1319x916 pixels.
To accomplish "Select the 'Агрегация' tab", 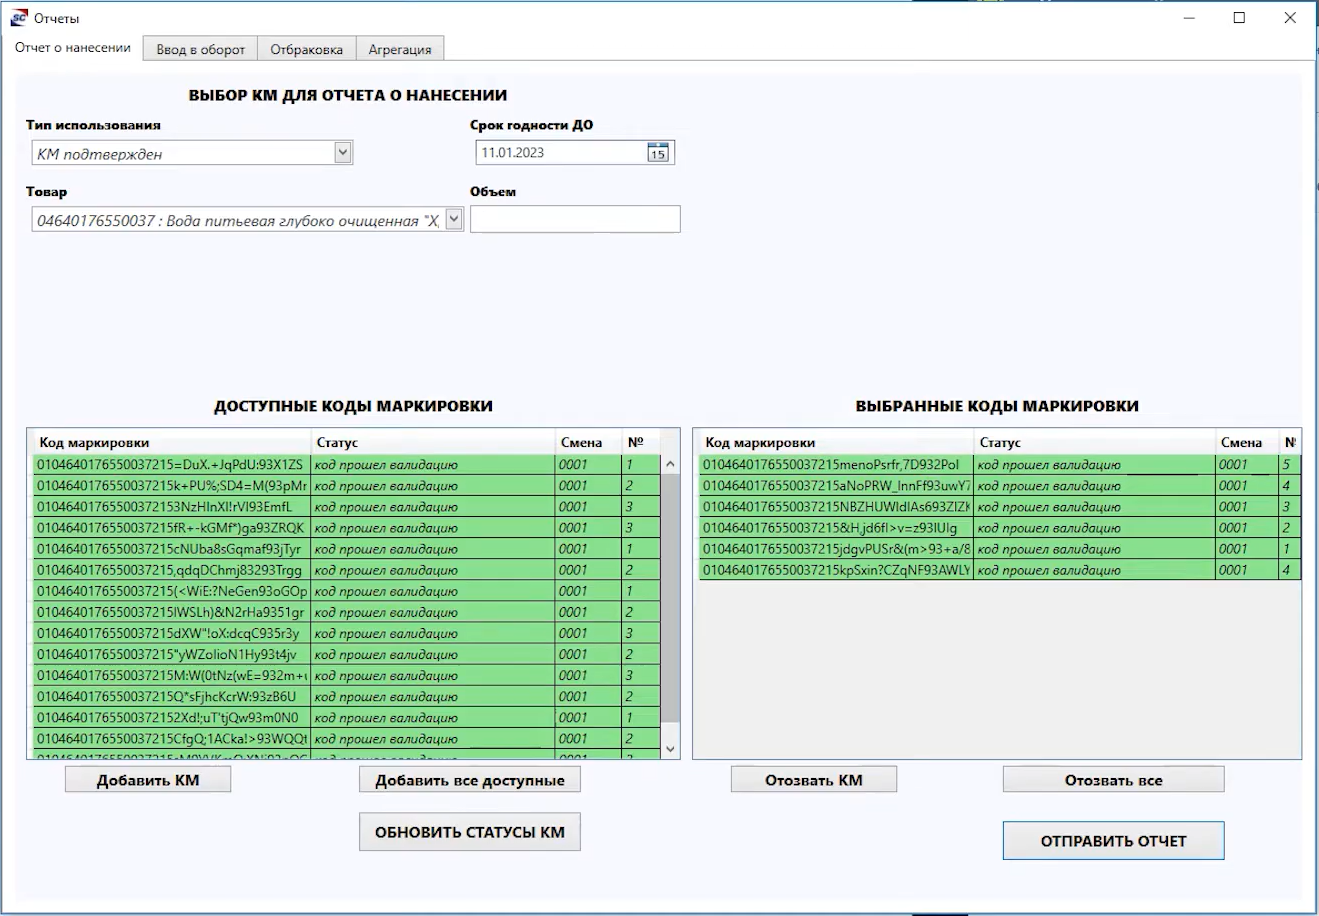I will pyautogui.click(x=400, y=49).
